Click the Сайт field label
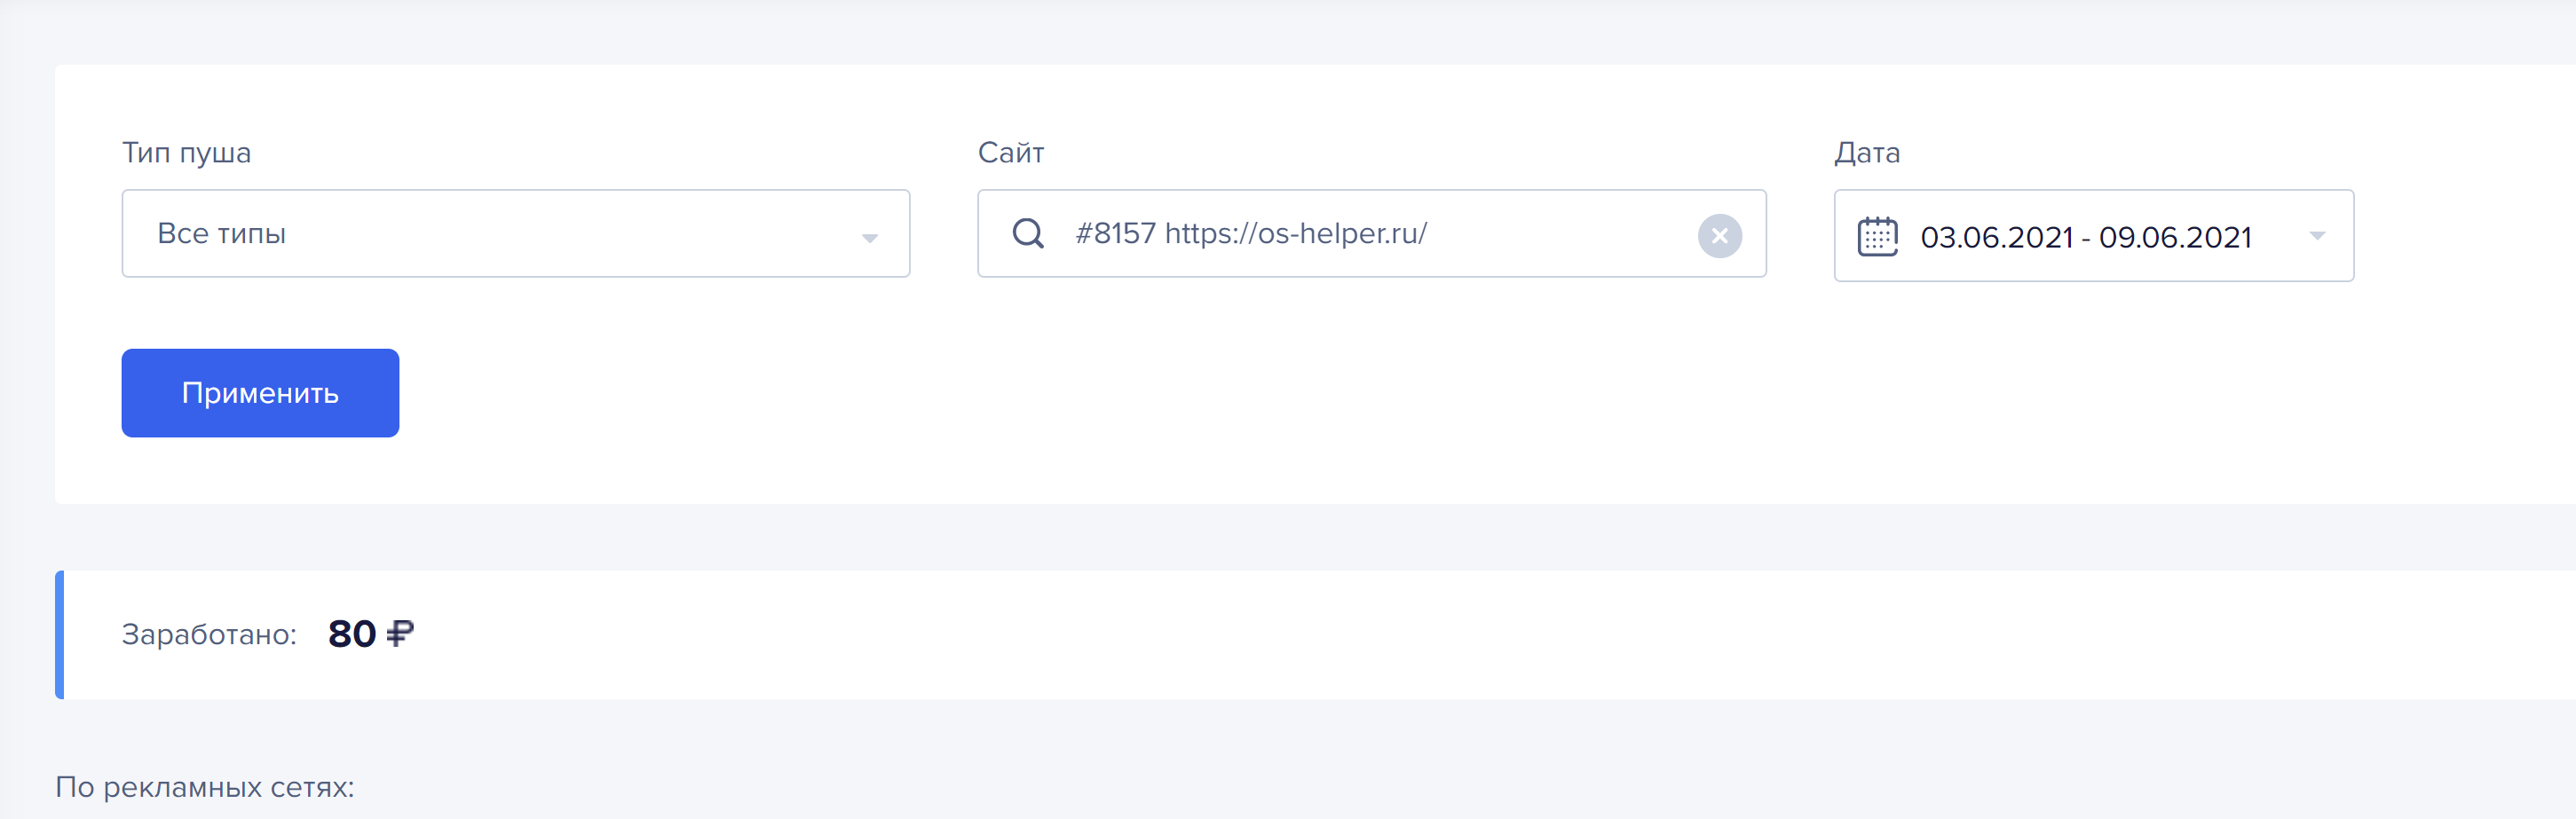The width and height of the screenshot is (2576, 819). [1010, 152]
